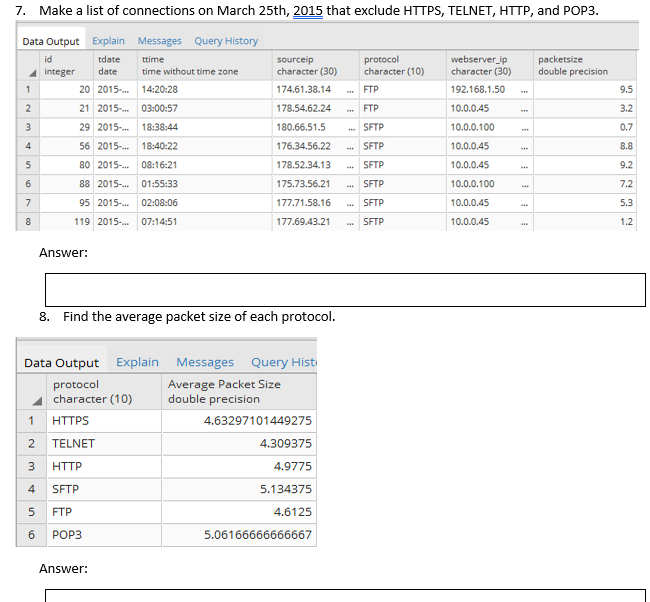Image resolution: width=650 pixels, height=602 pixels.
Task: Click the packetsize column header
Action: point(585,66)
